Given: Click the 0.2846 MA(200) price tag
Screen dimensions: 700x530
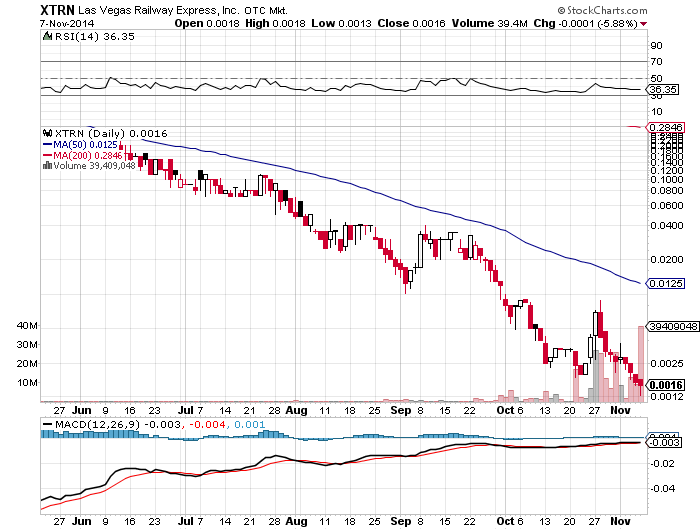Looking at the screenshot, I should (666, 128).
